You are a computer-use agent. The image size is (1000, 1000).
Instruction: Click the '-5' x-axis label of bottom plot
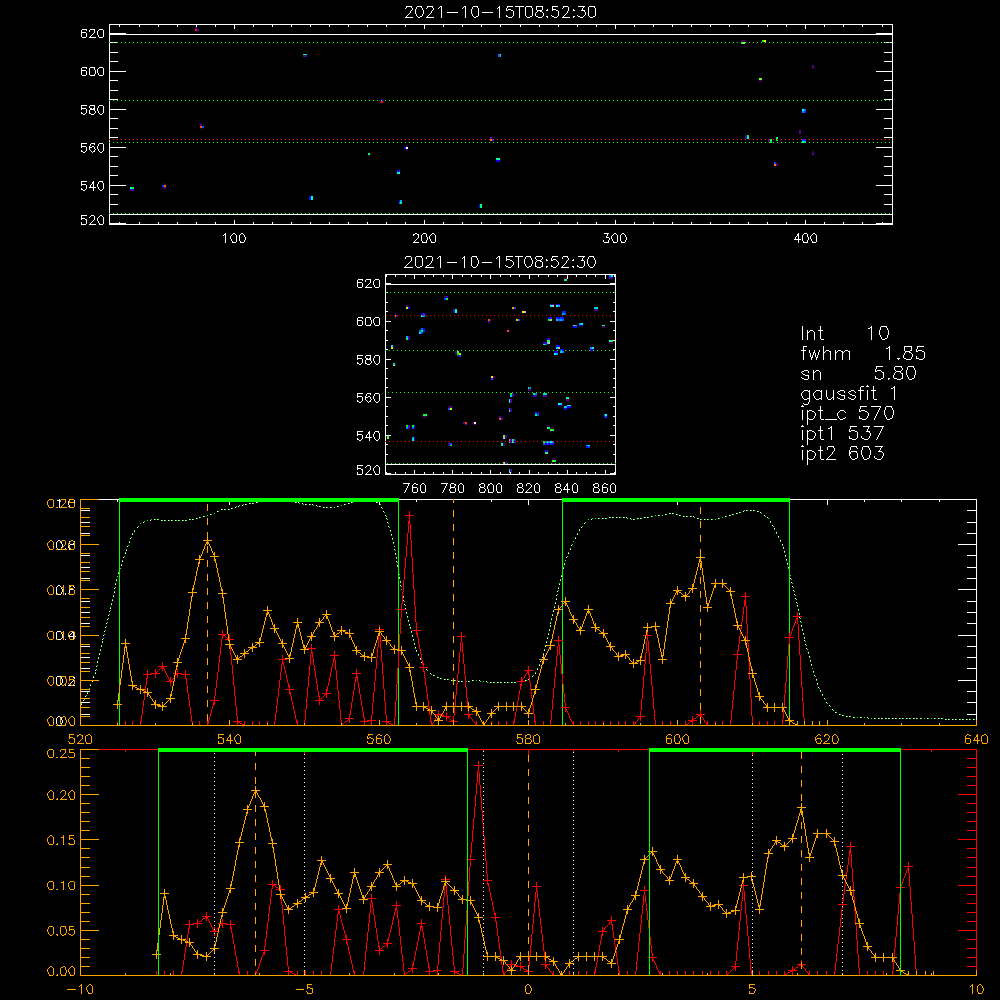(304, 990)
